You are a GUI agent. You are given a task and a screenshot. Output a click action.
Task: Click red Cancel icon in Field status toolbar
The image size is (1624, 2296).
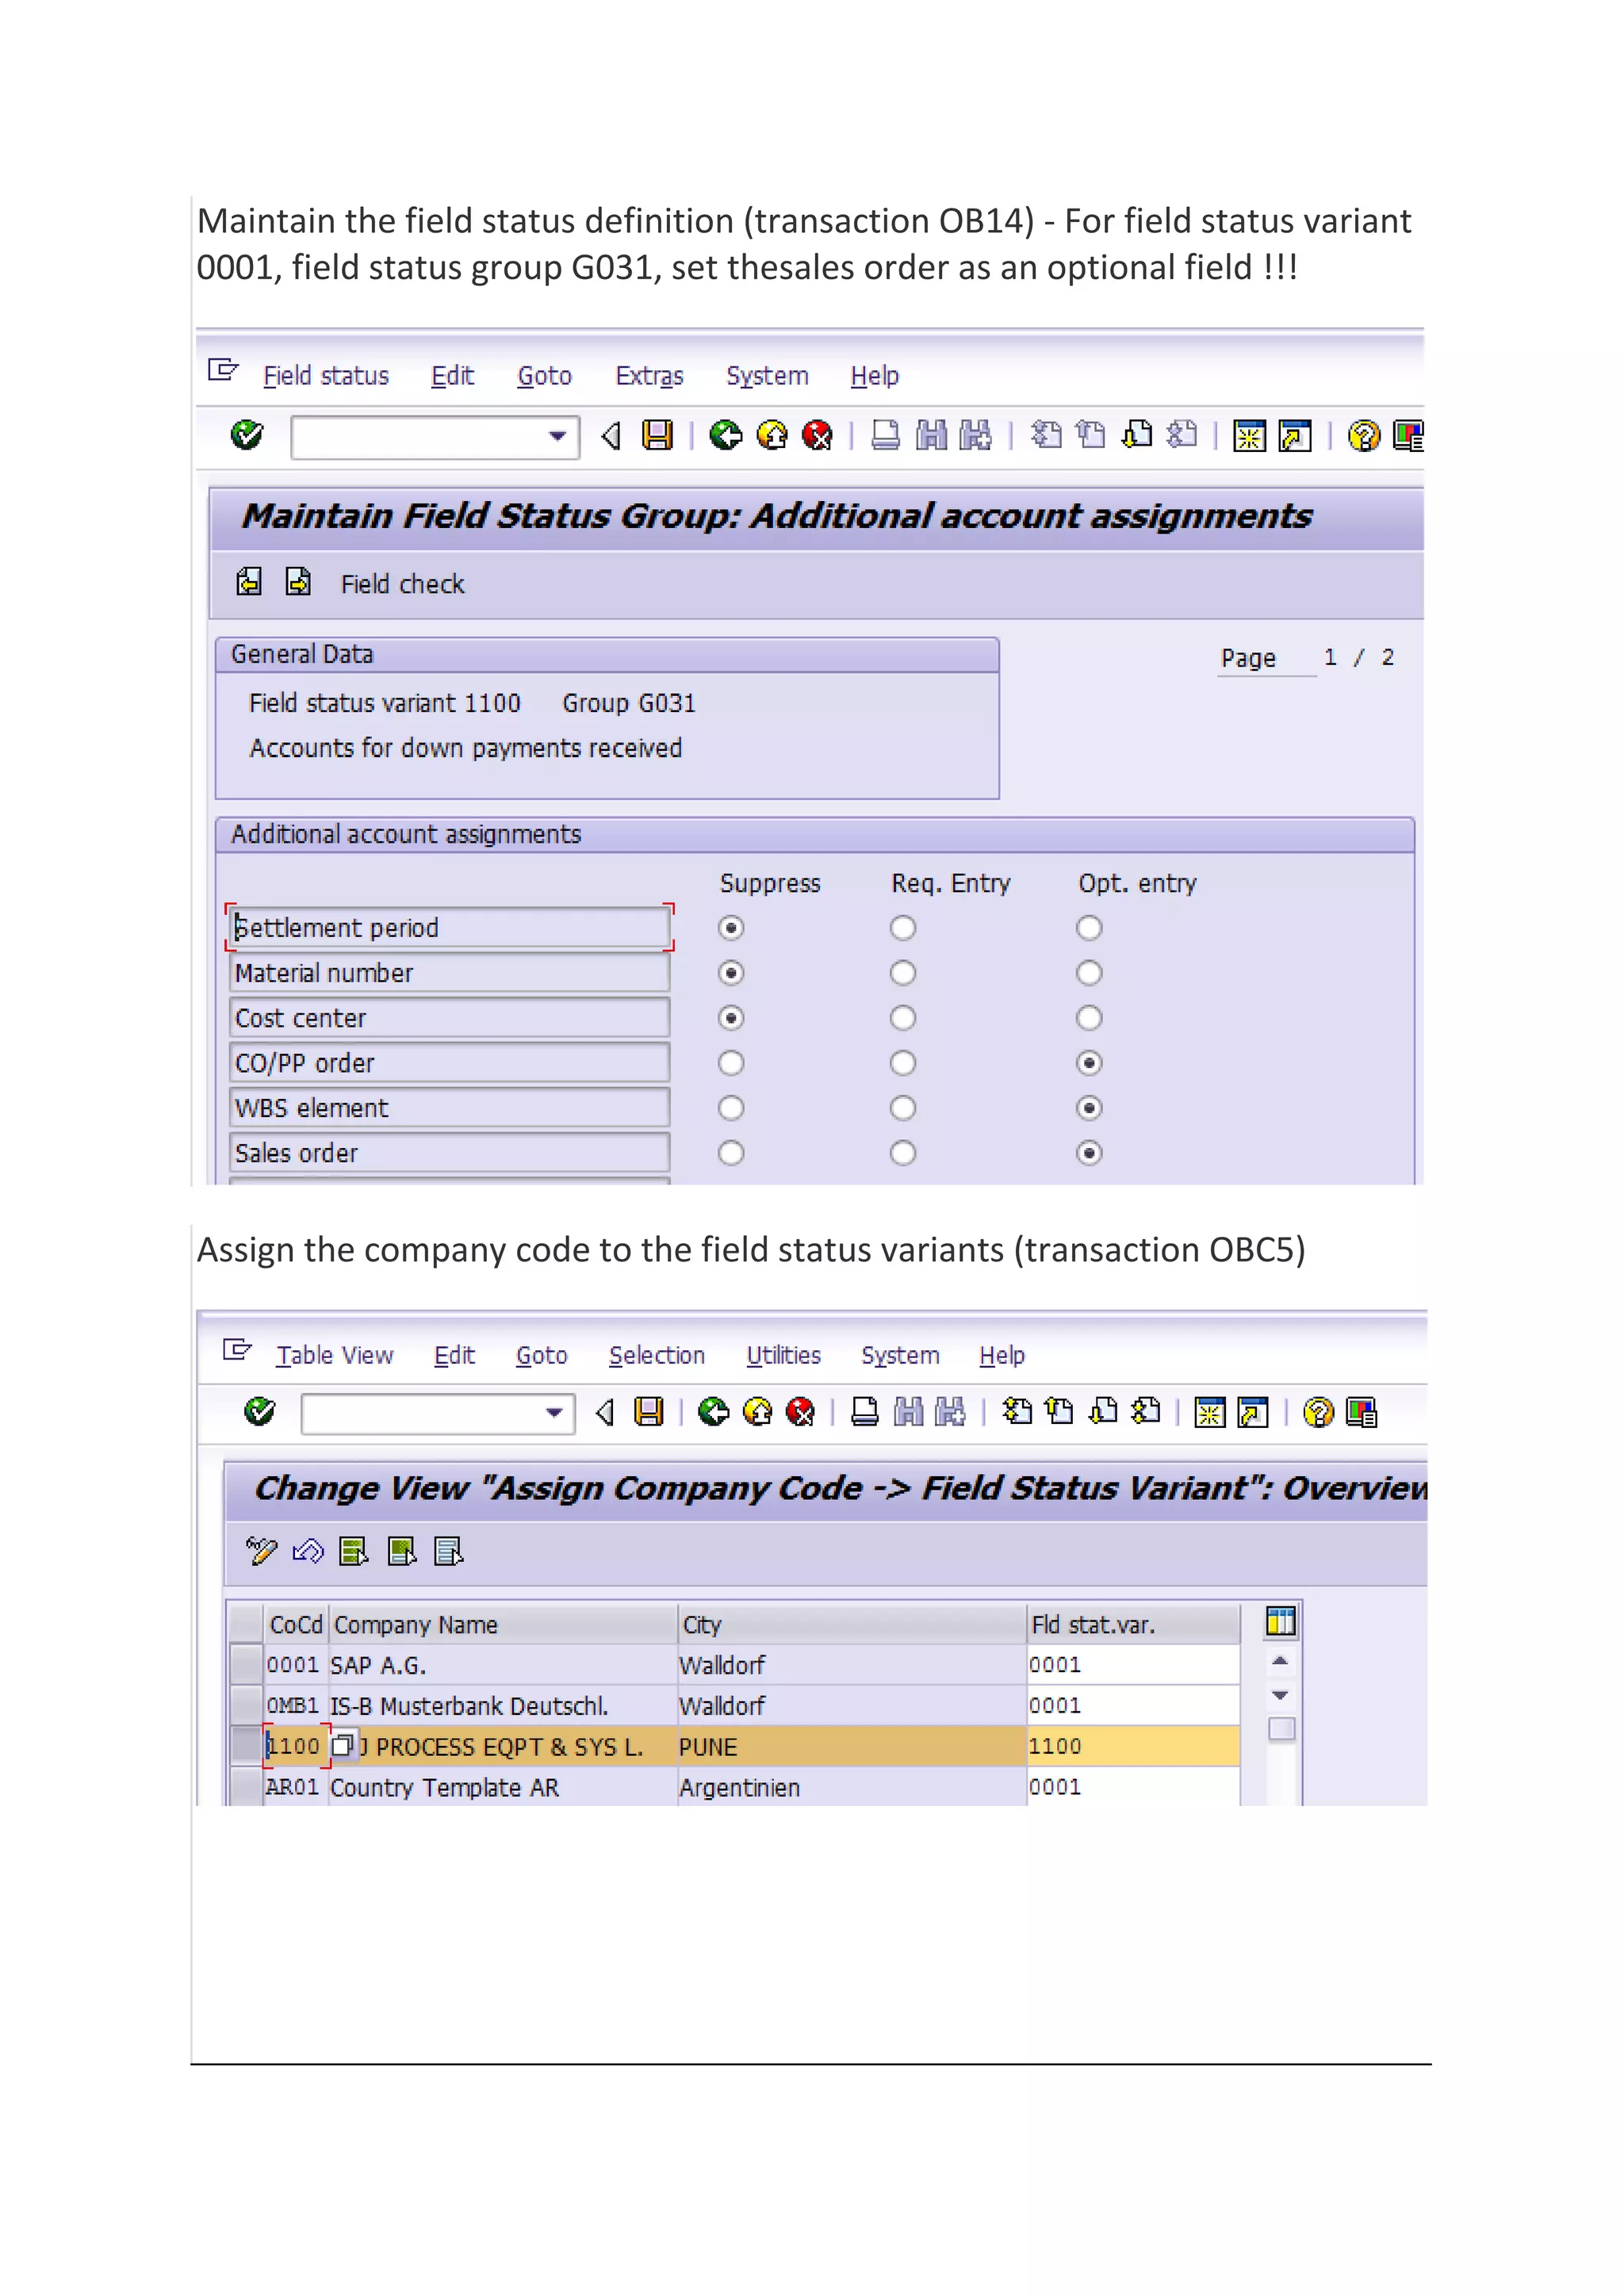coord(817,435)
